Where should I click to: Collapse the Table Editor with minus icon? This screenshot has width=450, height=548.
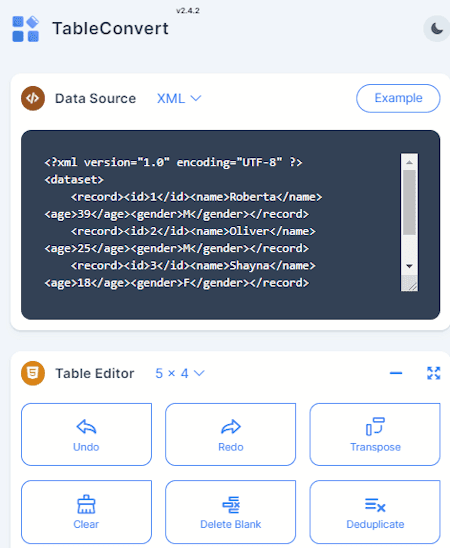(396, 373)
